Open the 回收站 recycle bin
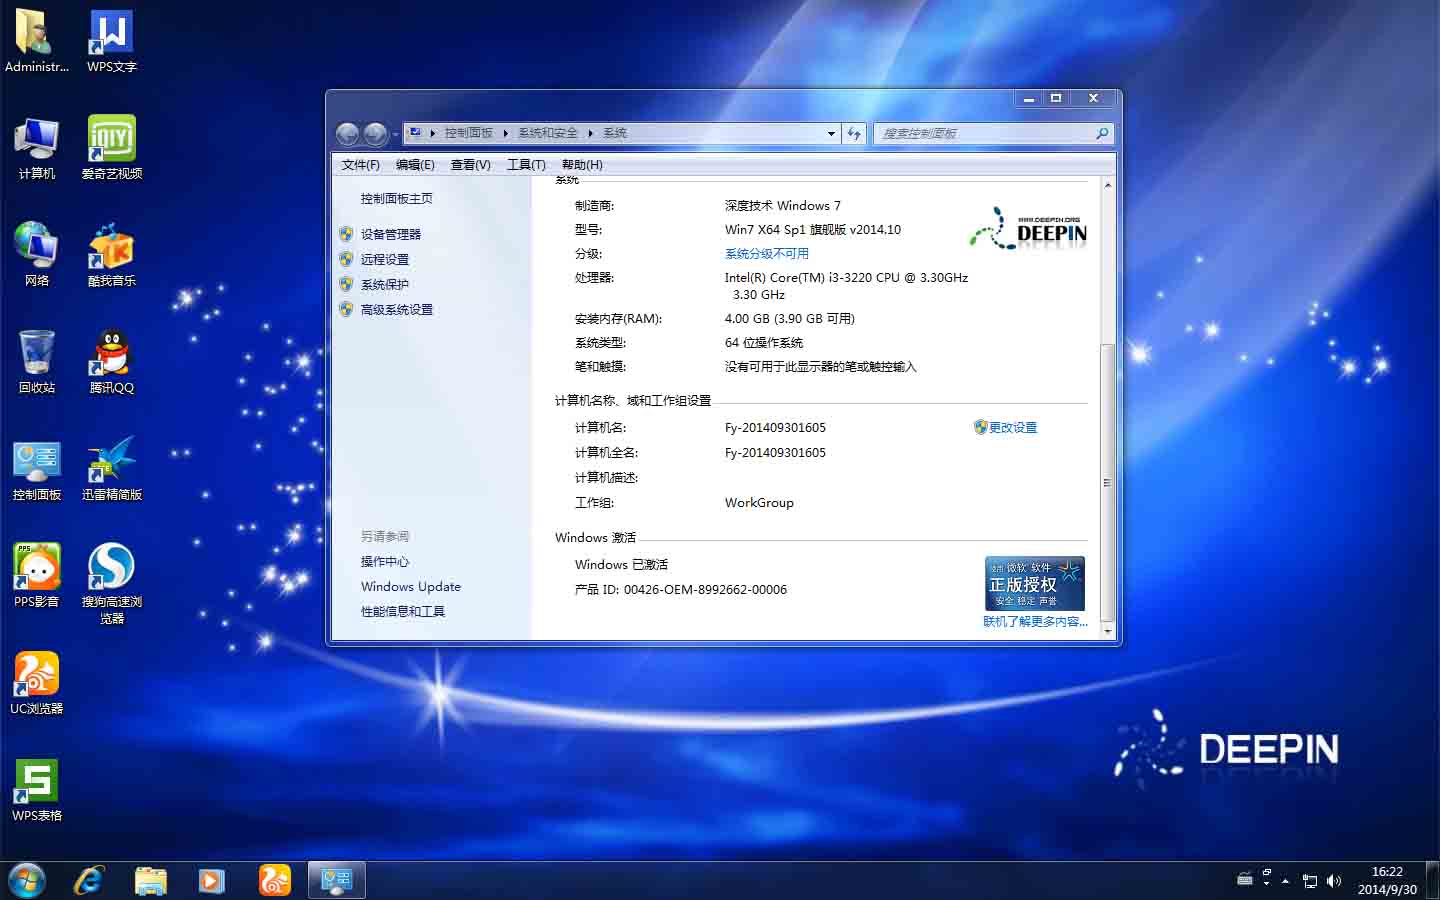 pos(36,362)
